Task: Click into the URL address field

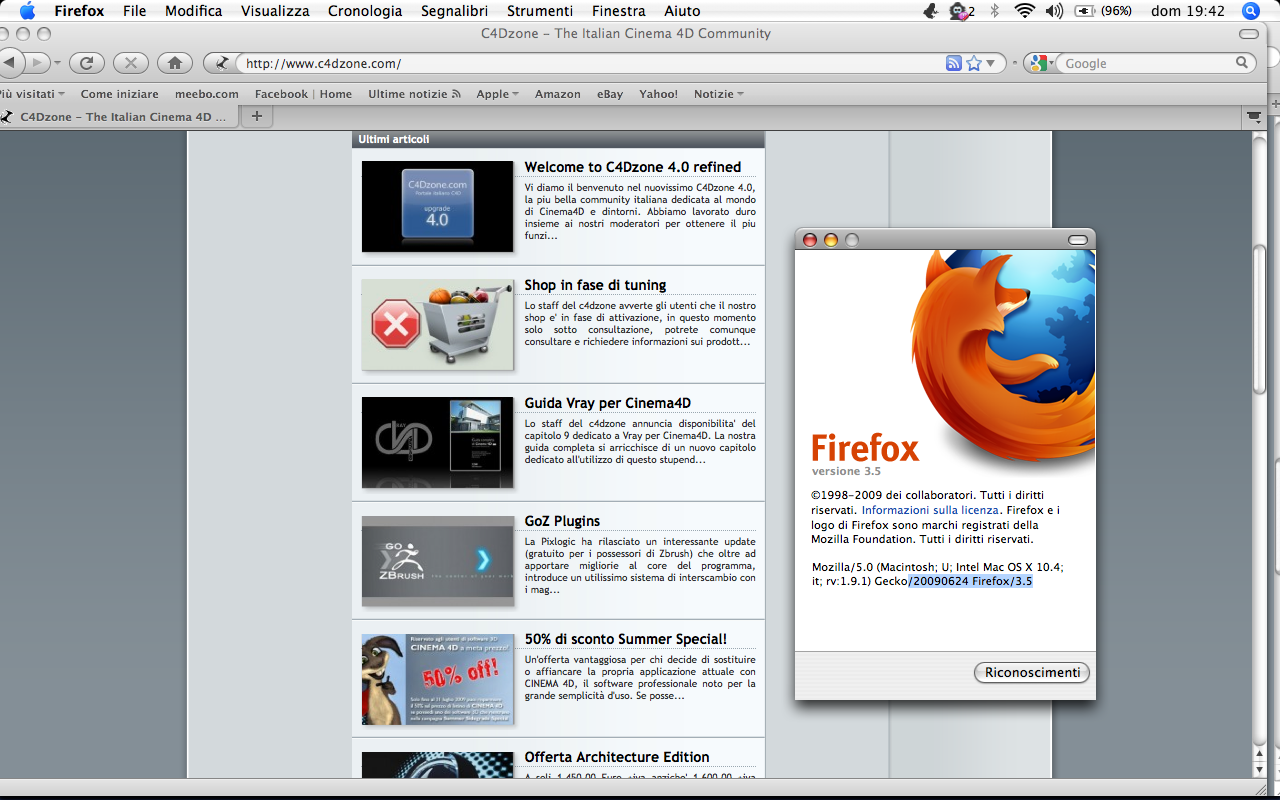Action: [590, 63]
